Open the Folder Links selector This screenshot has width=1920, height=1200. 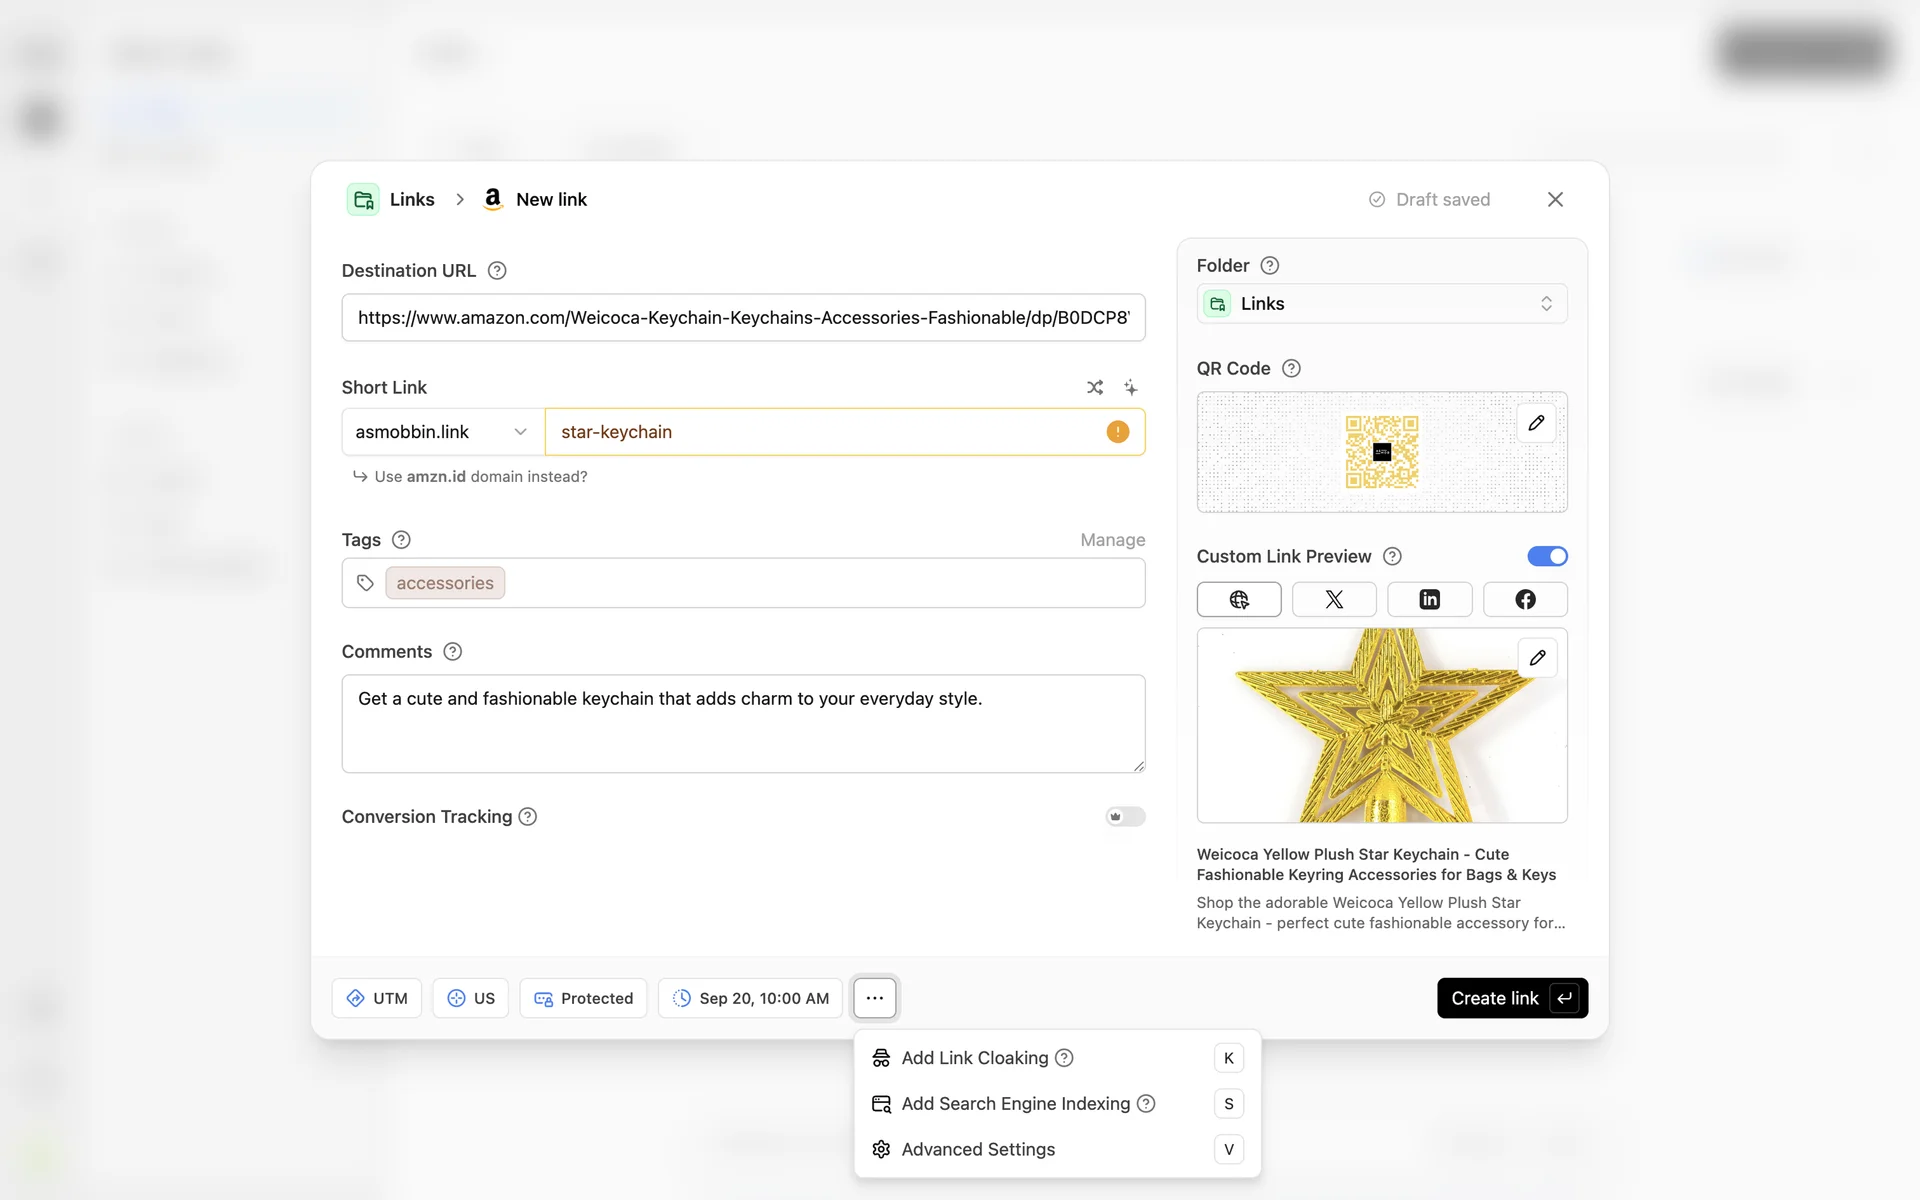pos(1381,304)
